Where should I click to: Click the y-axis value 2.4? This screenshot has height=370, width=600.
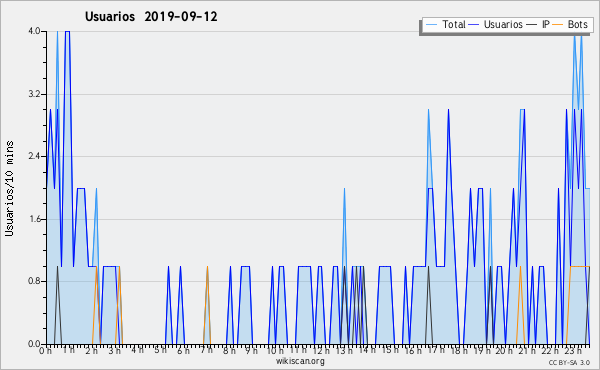coord(34,156)
